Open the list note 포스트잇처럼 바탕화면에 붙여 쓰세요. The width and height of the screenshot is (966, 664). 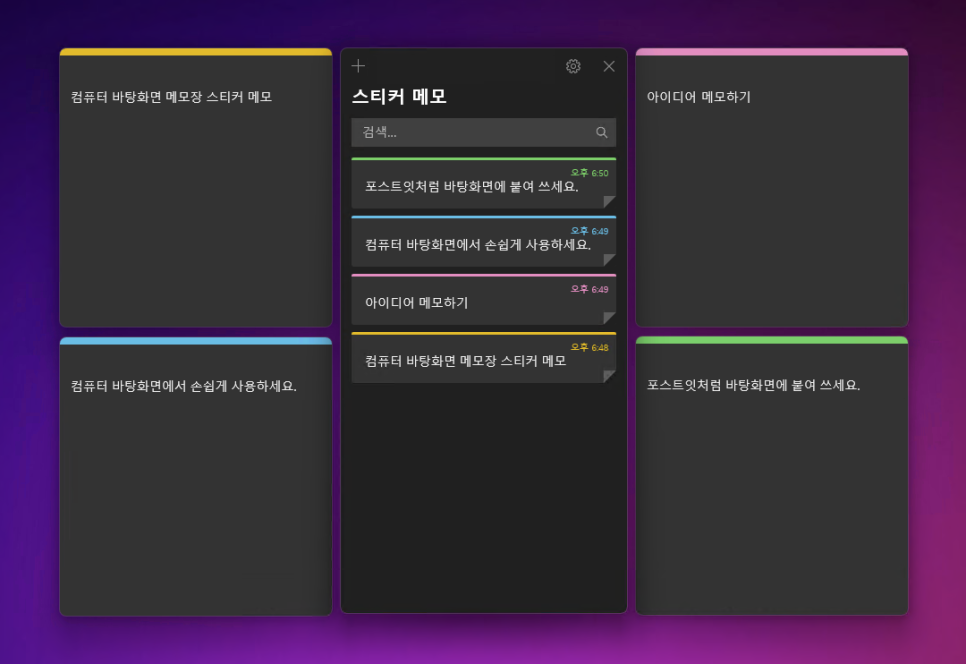coord(484,184)
